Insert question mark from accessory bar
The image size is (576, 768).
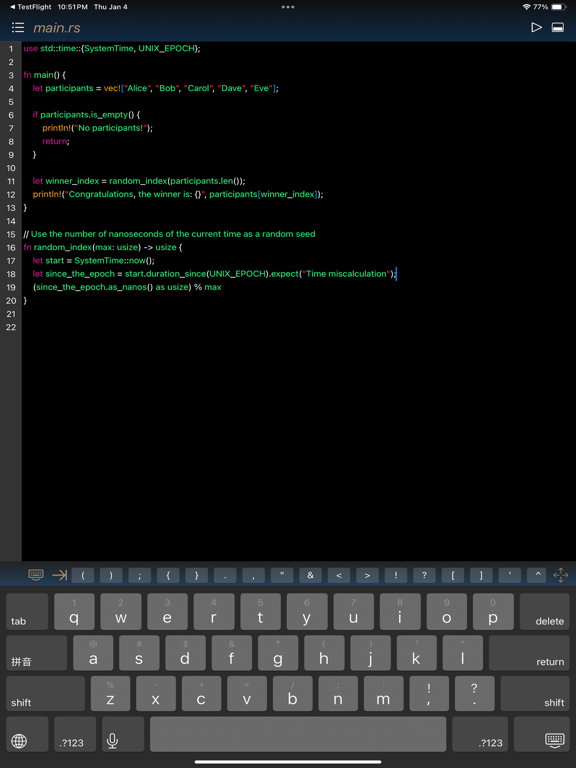pos(424,576)
